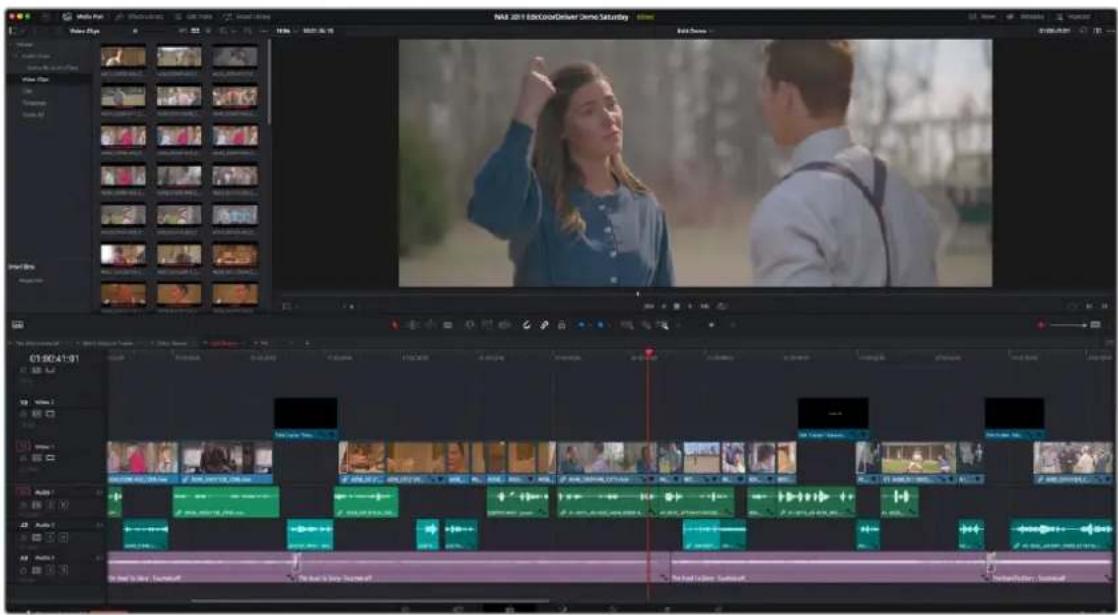Image resolution: width=1118 pixels, height=615 pixels.
Task: Lock the Audio 3 track
Action: tap(24, 570)
